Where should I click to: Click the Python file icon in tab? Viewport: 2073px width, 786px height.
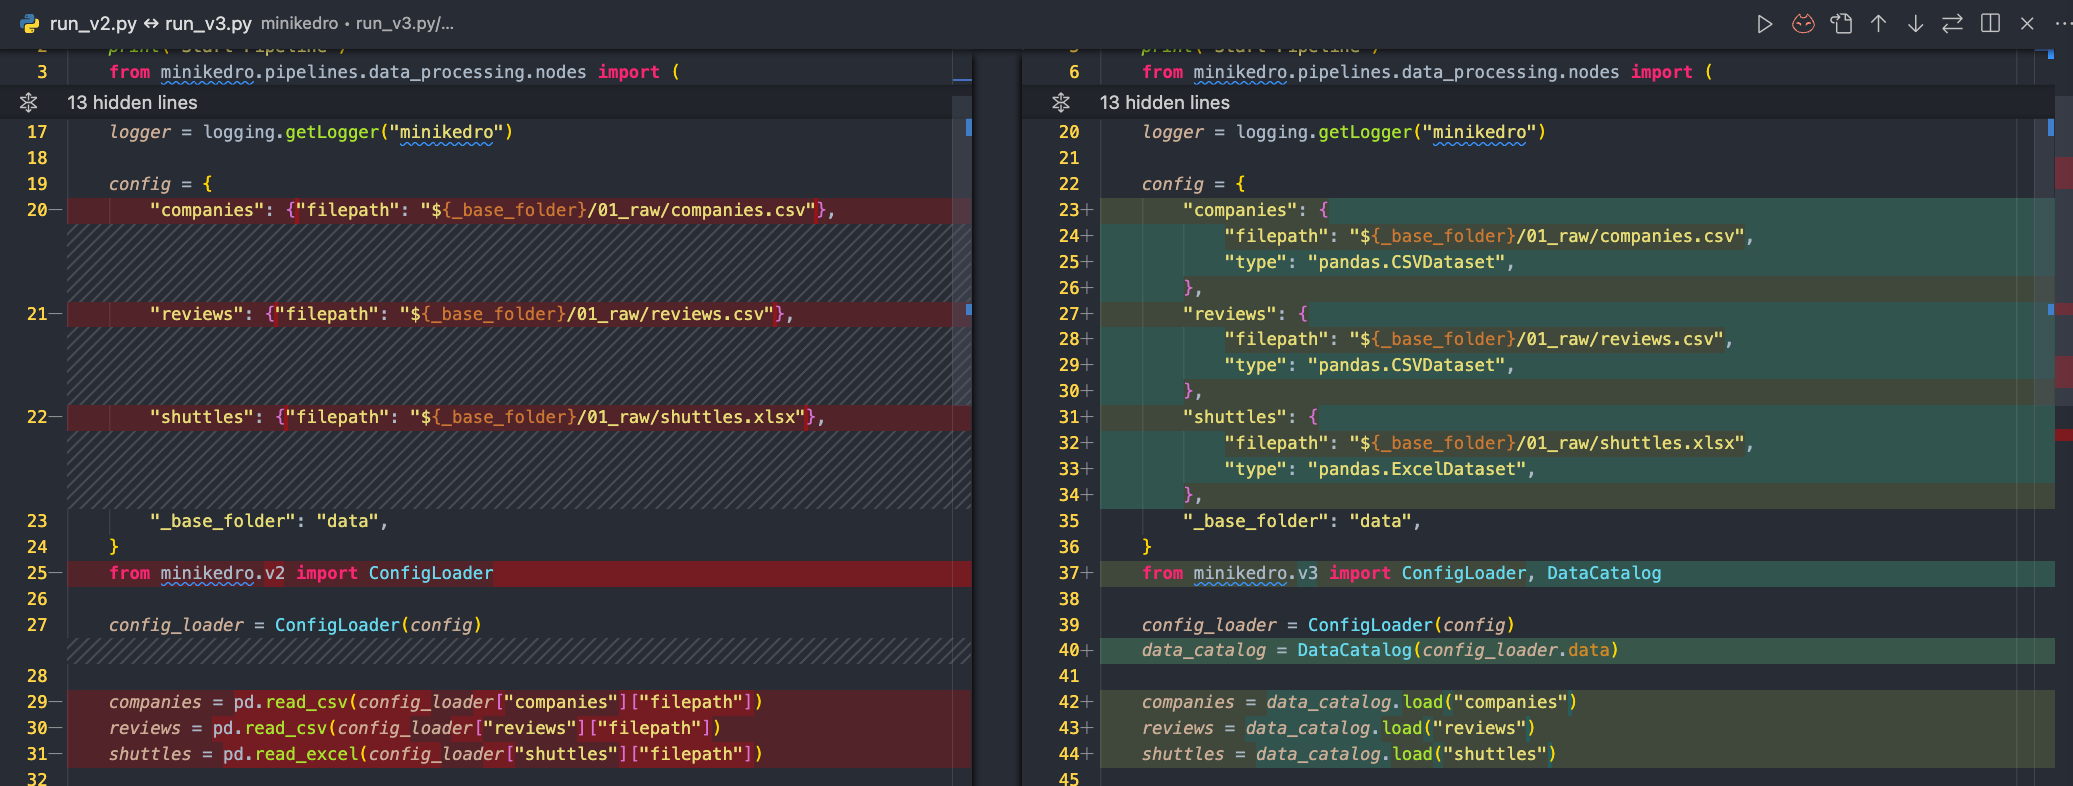point(29,24)
